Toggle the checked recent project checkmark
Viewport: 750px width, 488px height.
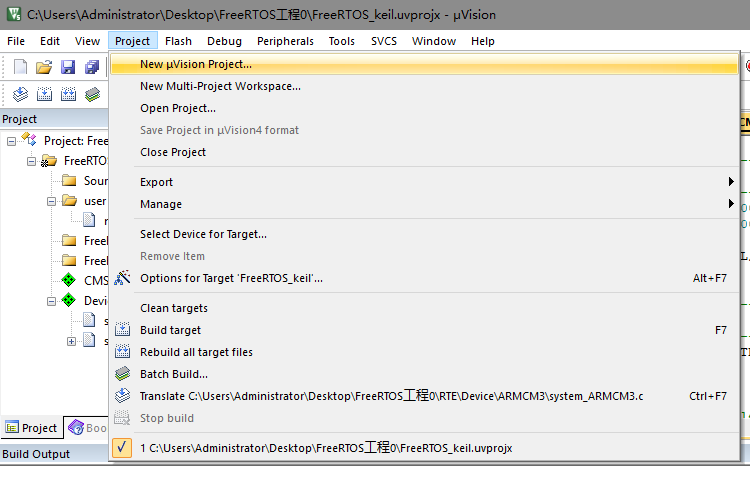point(122,447)
